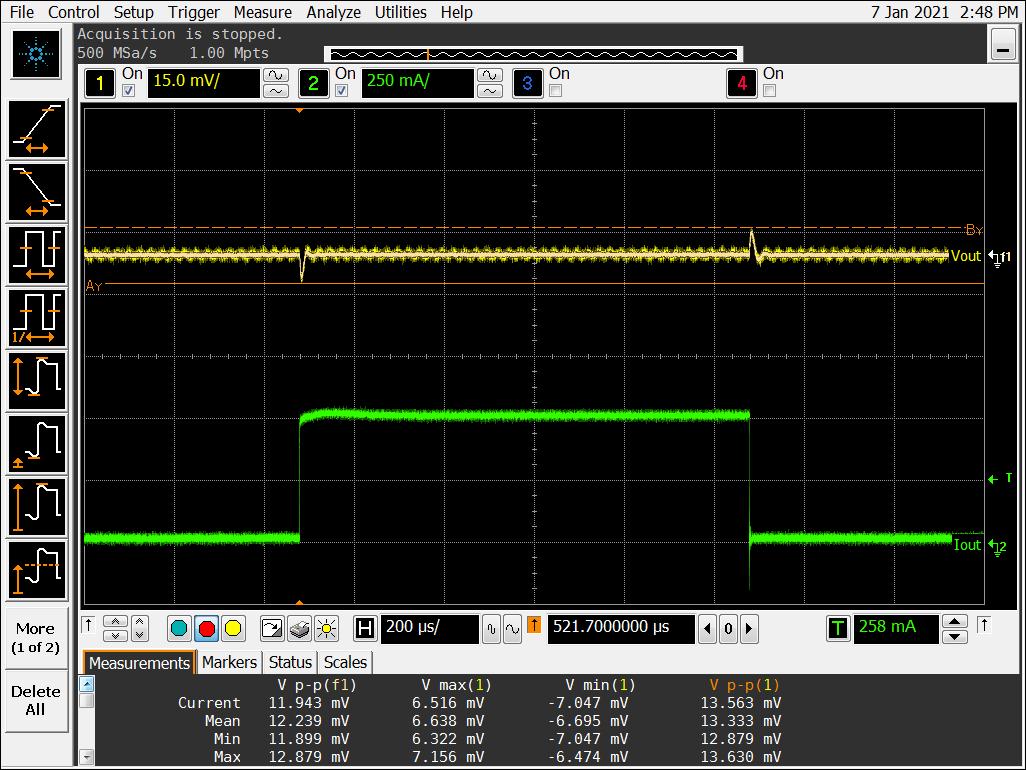Screen dimensions: 1026x770
Task: Open the Analyze menu
Action: pos(334,12)
